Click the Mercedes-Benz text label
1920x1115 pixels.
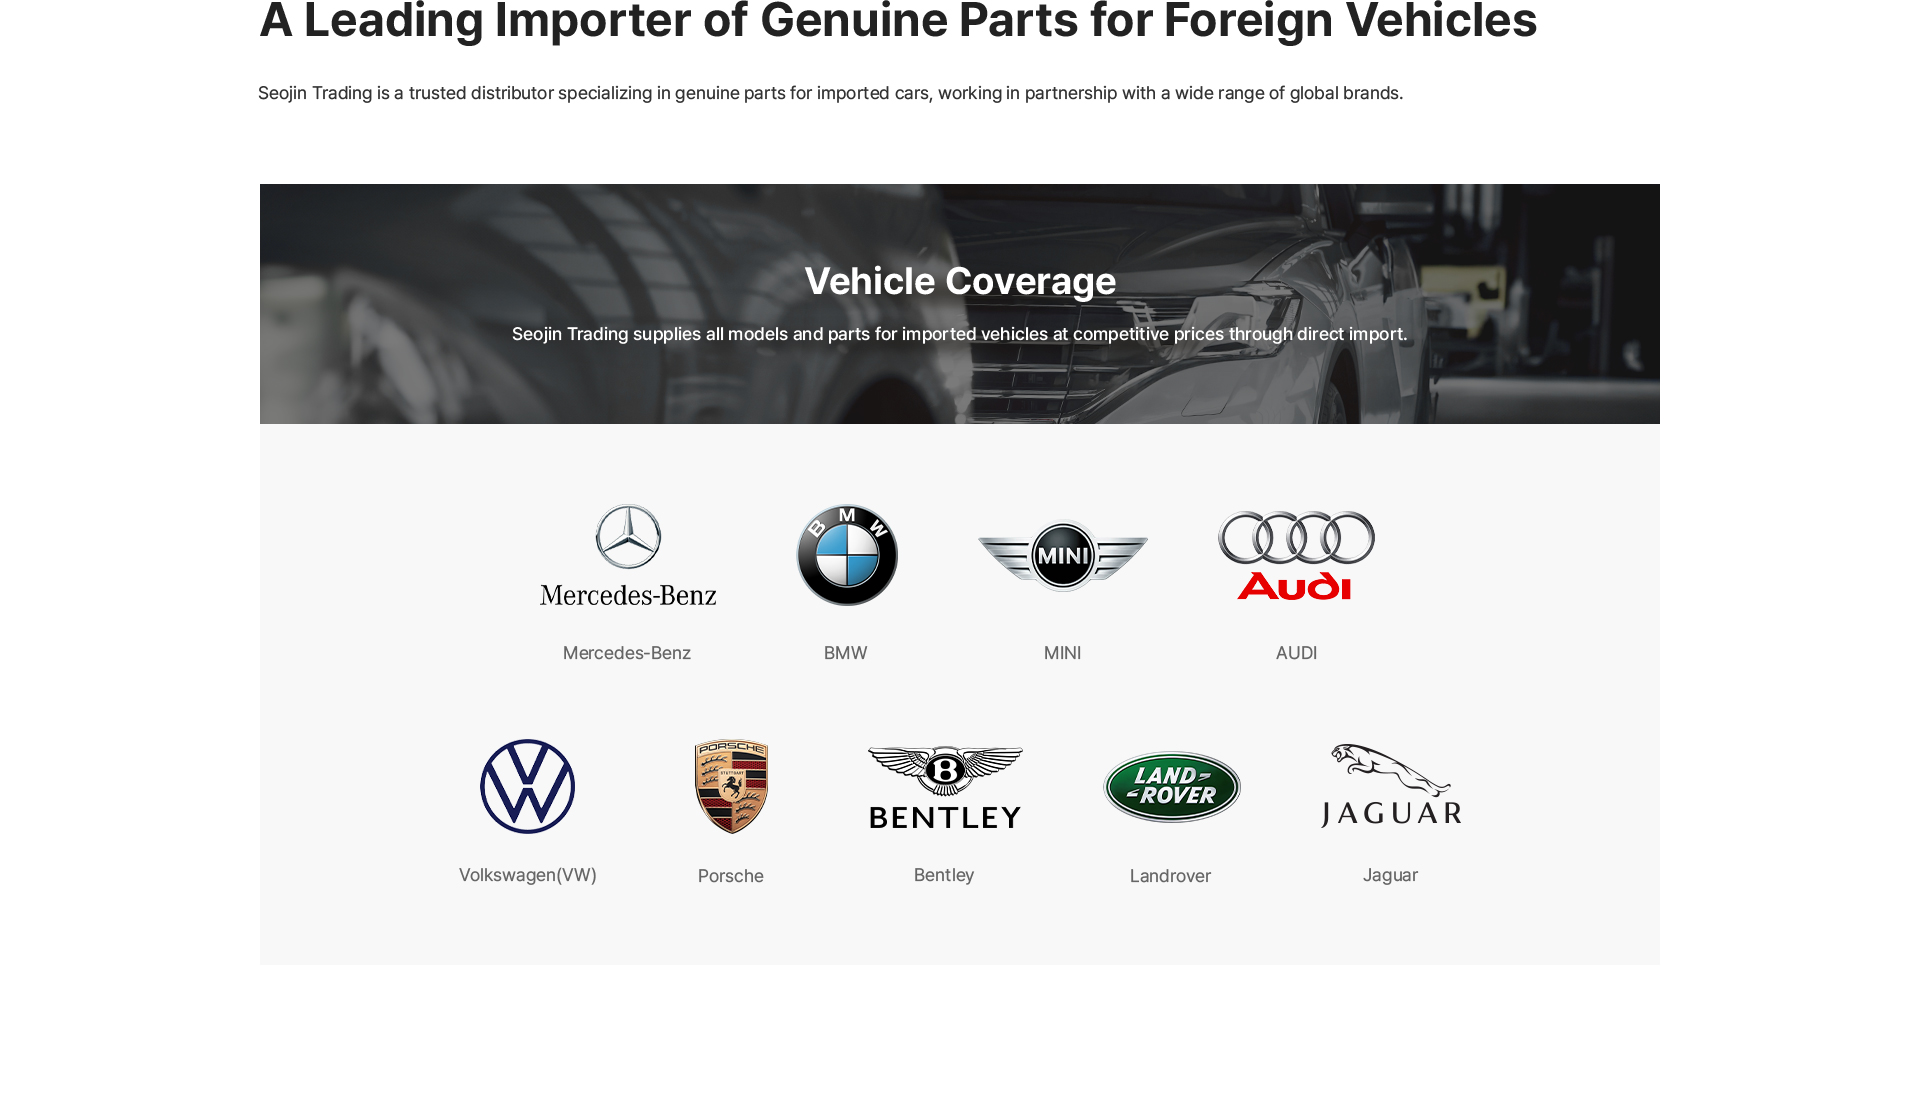627,653
